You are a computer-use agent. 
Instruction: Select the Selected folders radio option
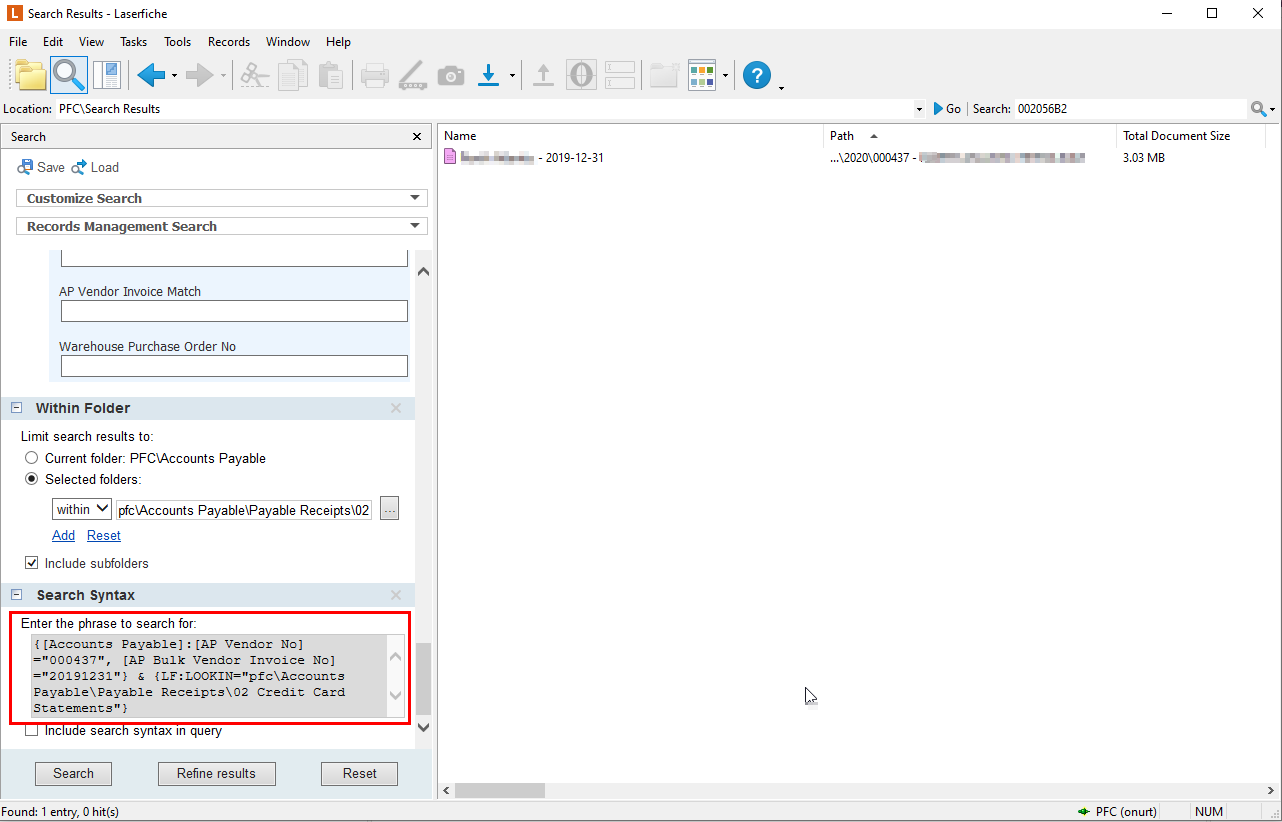(x=32, y=479)
